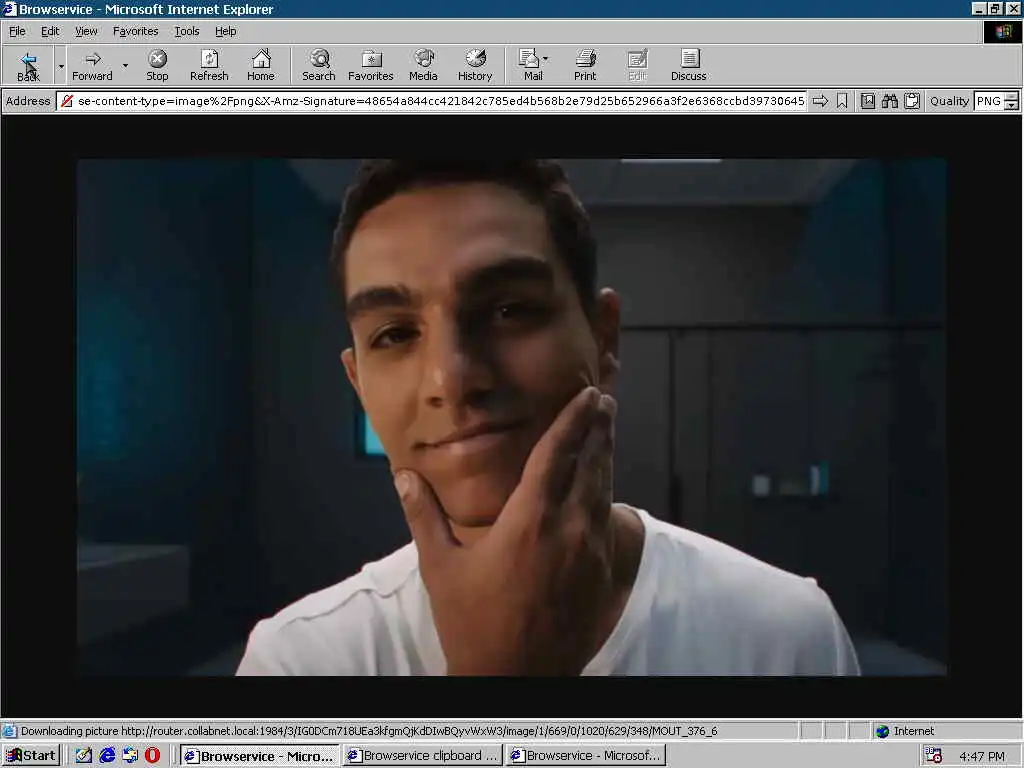Image resolution: width=1024 pixels, height=768 pixels.
Task: Click the Go arrow beside address
Action: 820,101
